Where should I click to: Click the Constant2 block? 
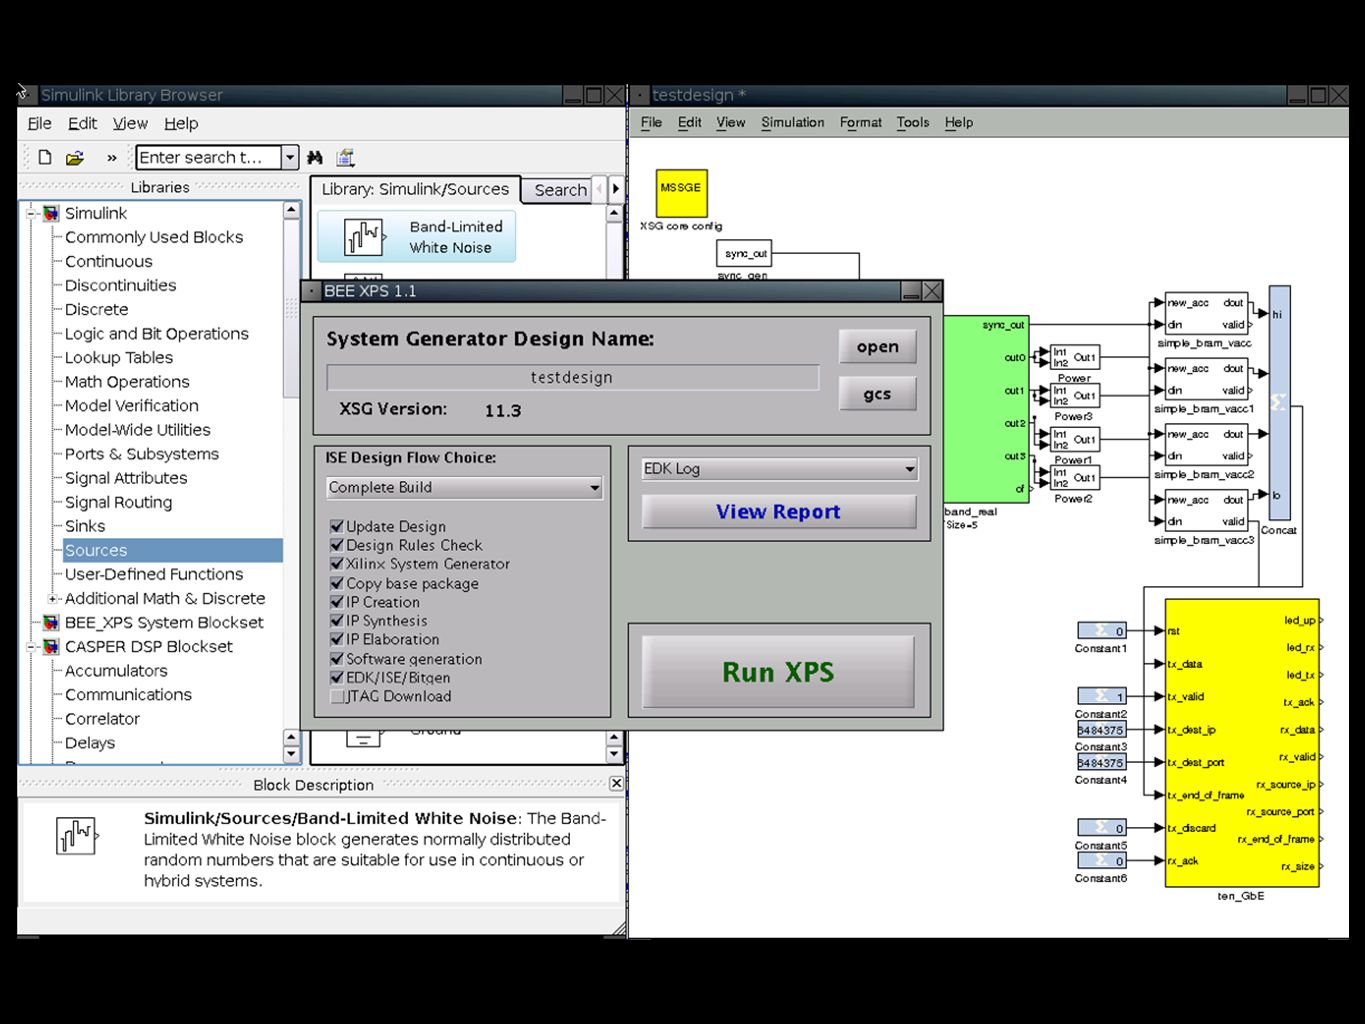[1102, 696]
